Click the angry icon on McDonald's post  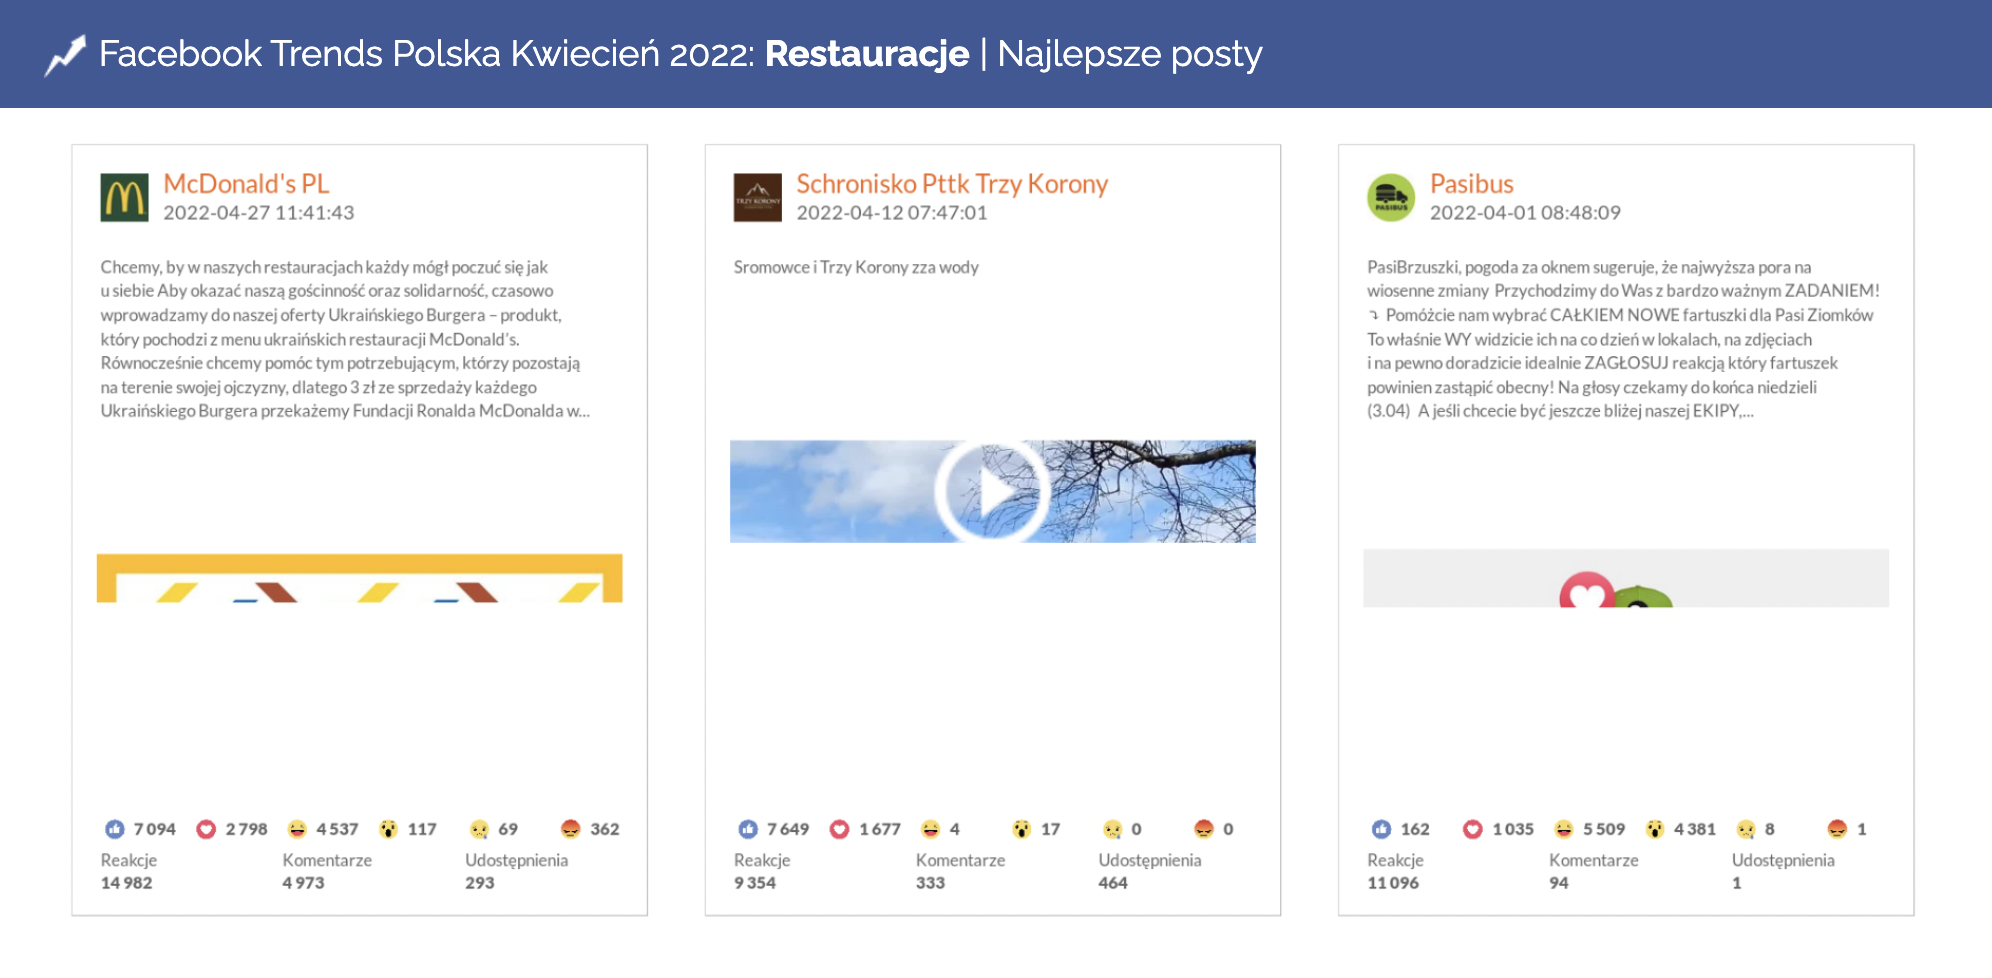pos(570,829)
